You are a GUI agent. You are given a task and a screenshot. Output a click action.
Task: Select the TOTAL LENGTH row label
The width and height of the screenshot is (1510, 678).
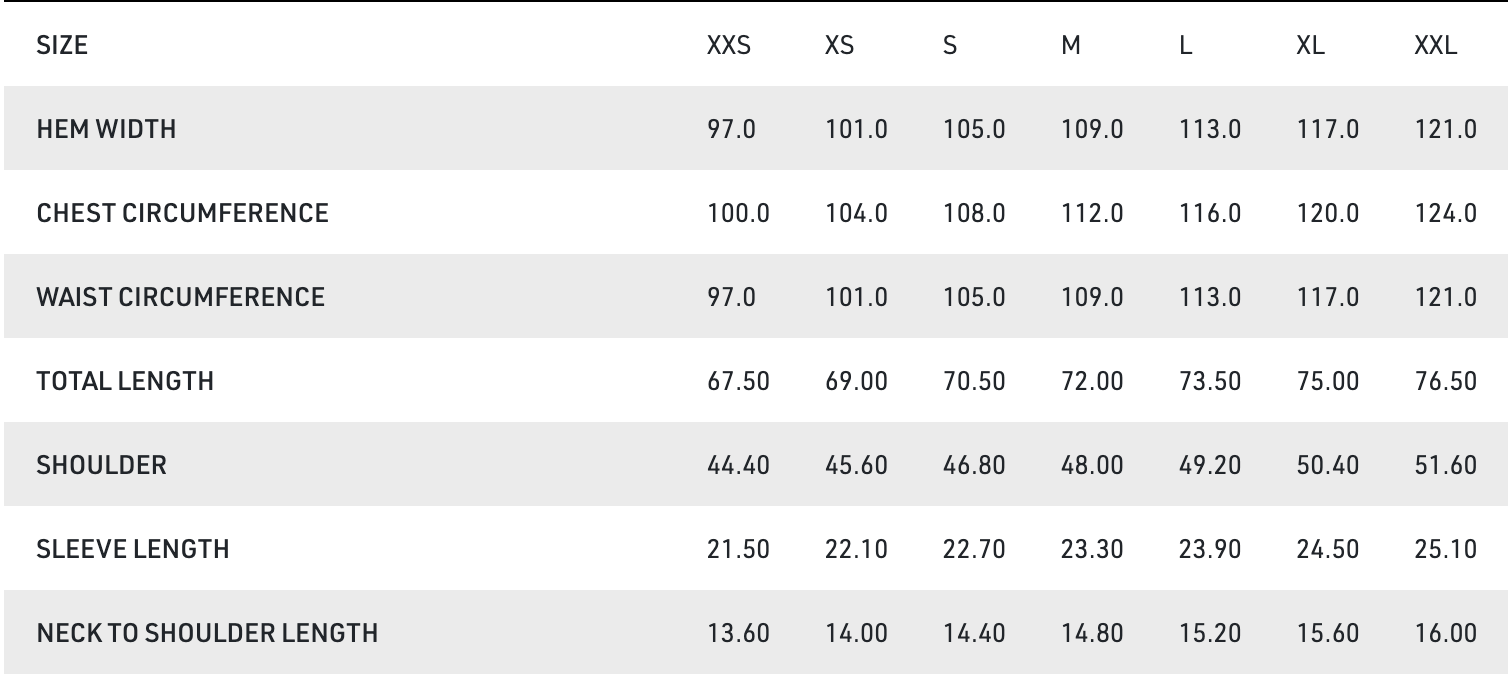tap(125, 381)
